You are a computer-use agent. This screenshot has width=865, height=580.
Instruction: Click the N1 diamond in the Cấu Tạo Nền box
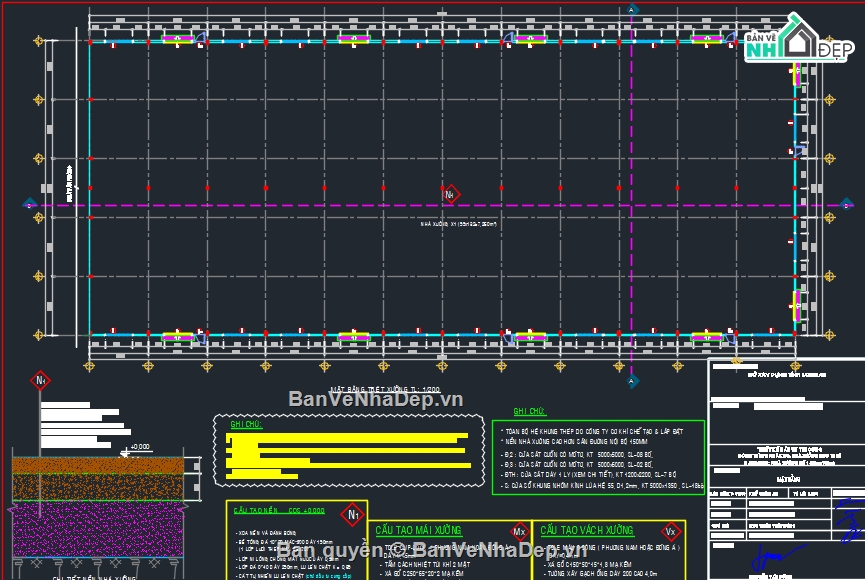352,515
